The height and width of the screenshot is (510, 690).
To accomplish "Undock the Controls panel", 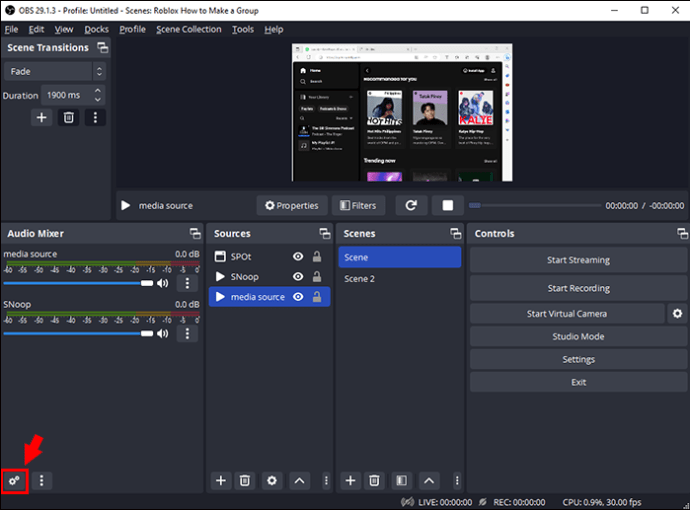I will [x=683, y=233].
